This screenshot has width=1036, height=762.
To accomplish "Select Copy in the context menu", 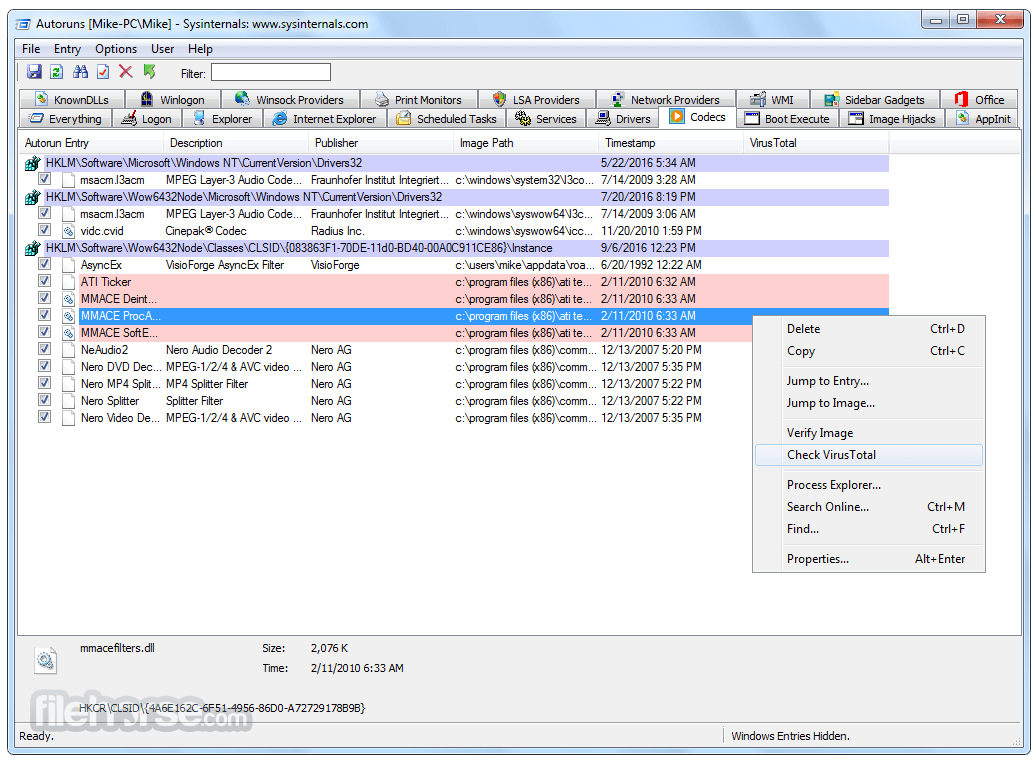I will tap(868, 352).
